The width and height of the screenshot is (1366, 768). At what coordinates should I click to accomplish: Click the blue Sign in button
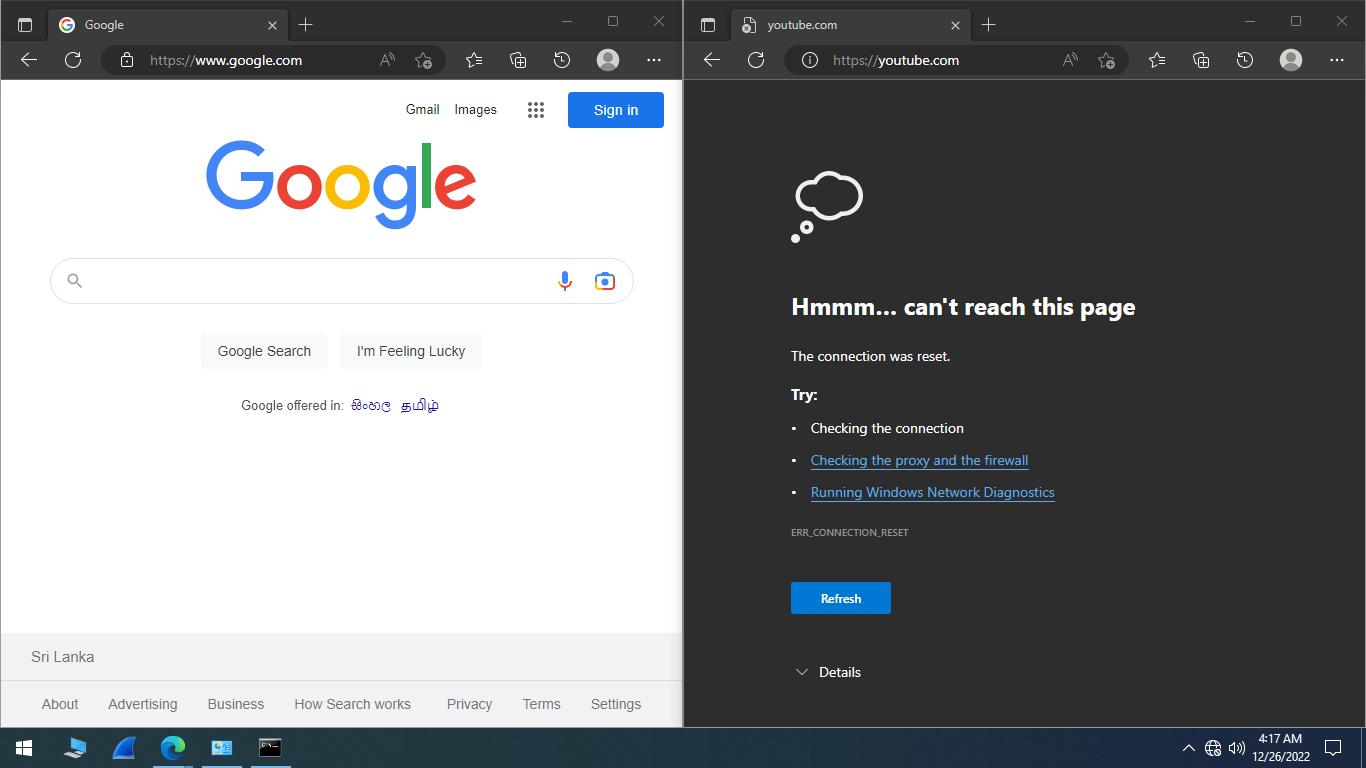click(615, 110)
